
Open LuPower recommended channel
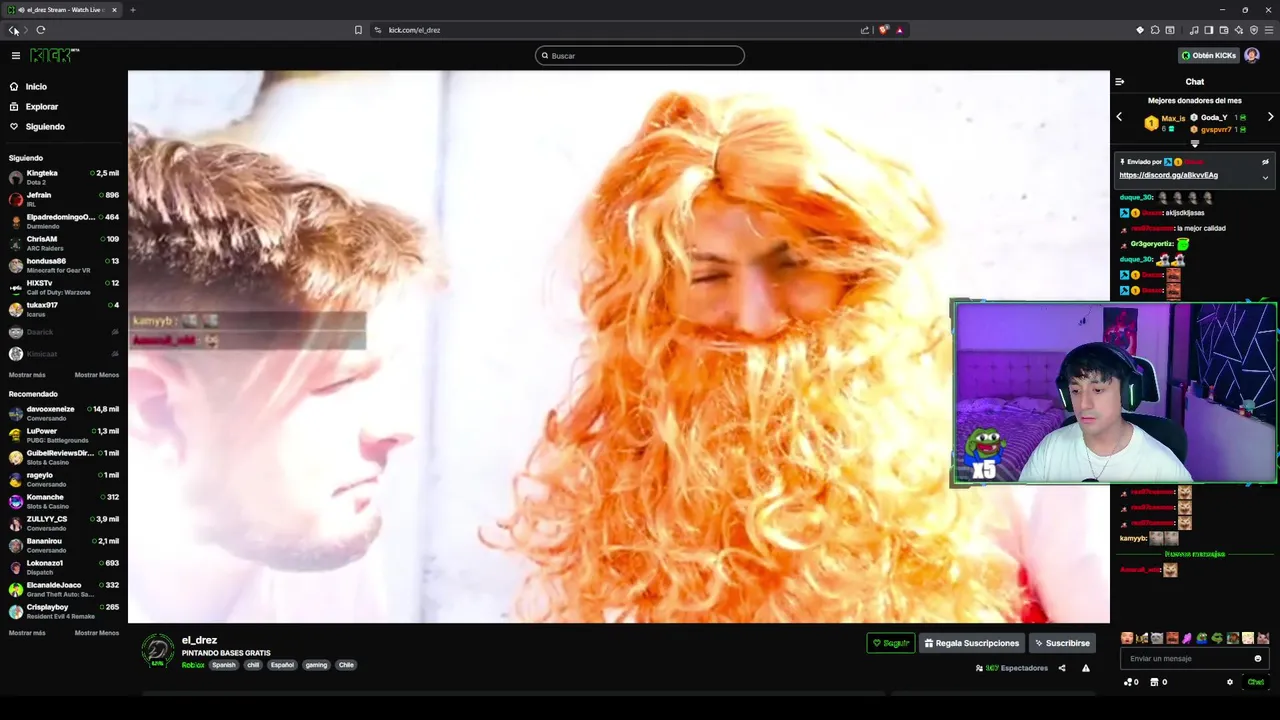pyautogui.click(x=63, y=435)
